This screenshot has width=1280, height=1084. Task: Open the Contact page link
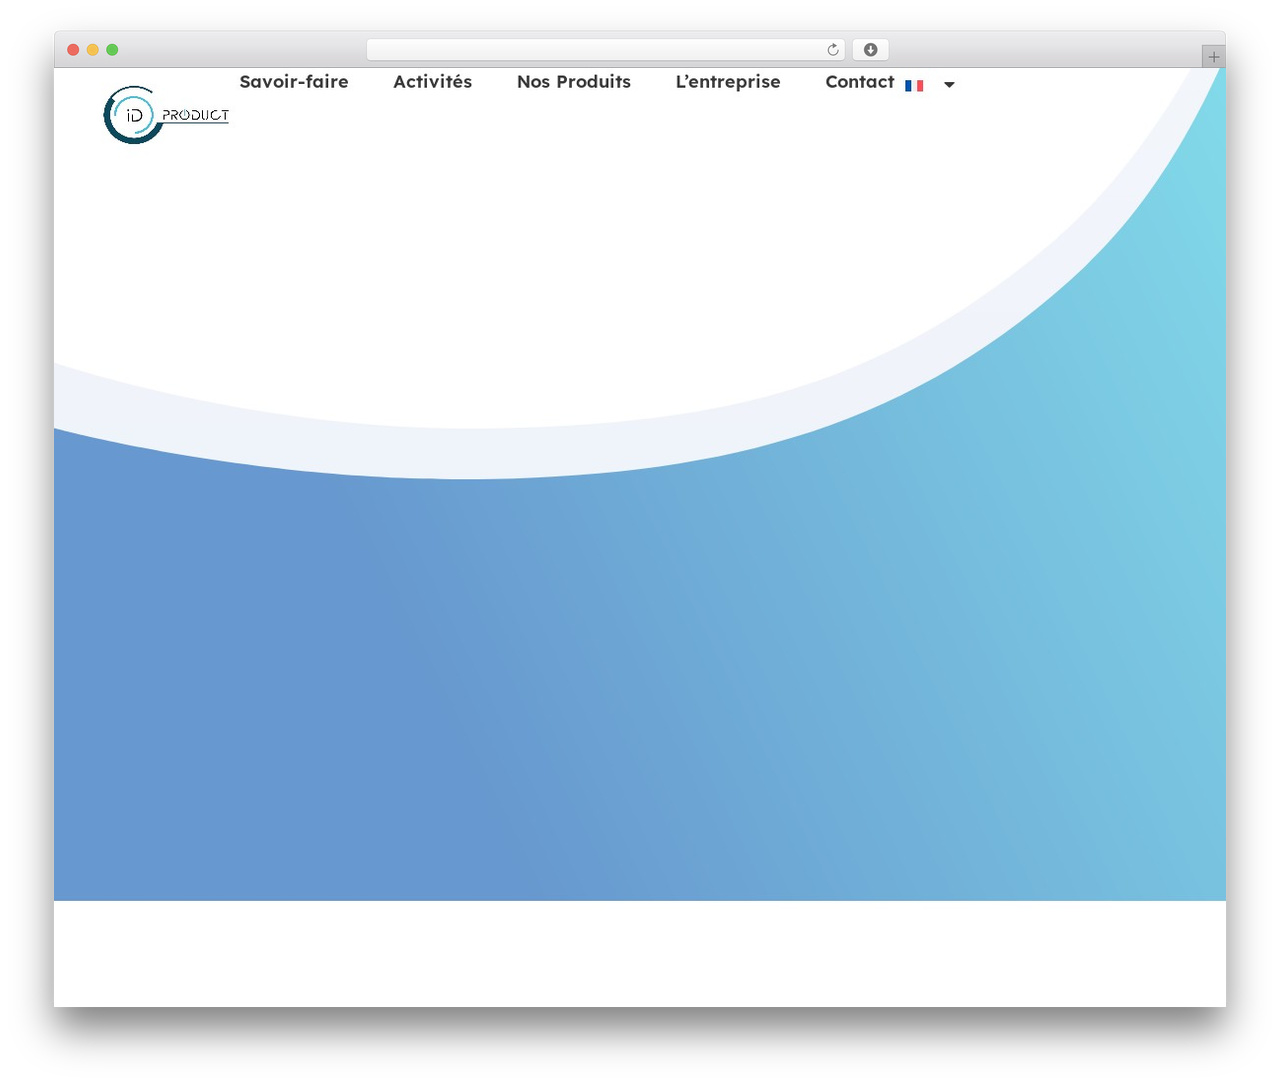860,82
